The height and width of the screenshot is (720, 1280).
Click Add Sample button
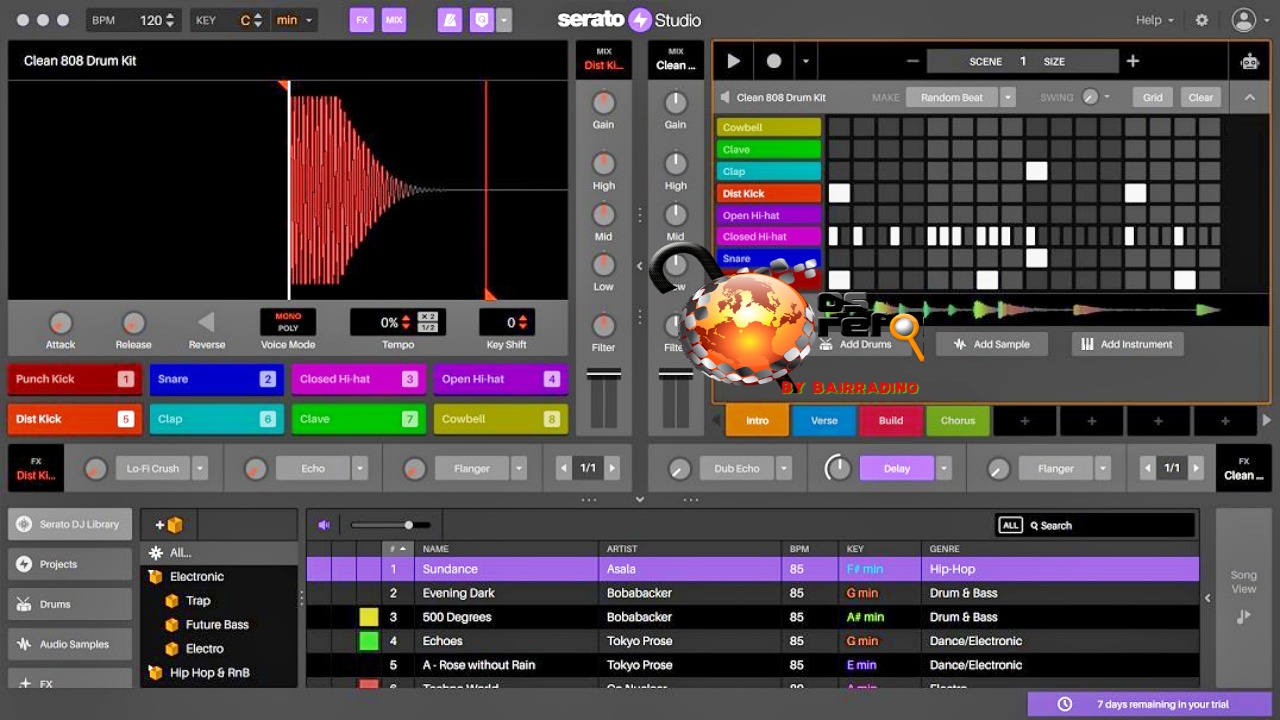click(991, 344)
